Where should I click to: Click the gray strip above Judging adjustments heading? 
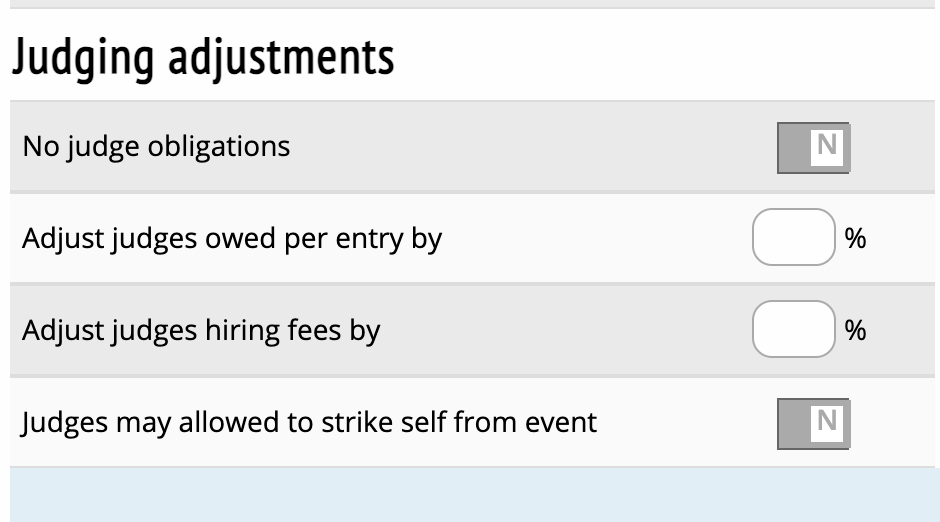[470, 4]
